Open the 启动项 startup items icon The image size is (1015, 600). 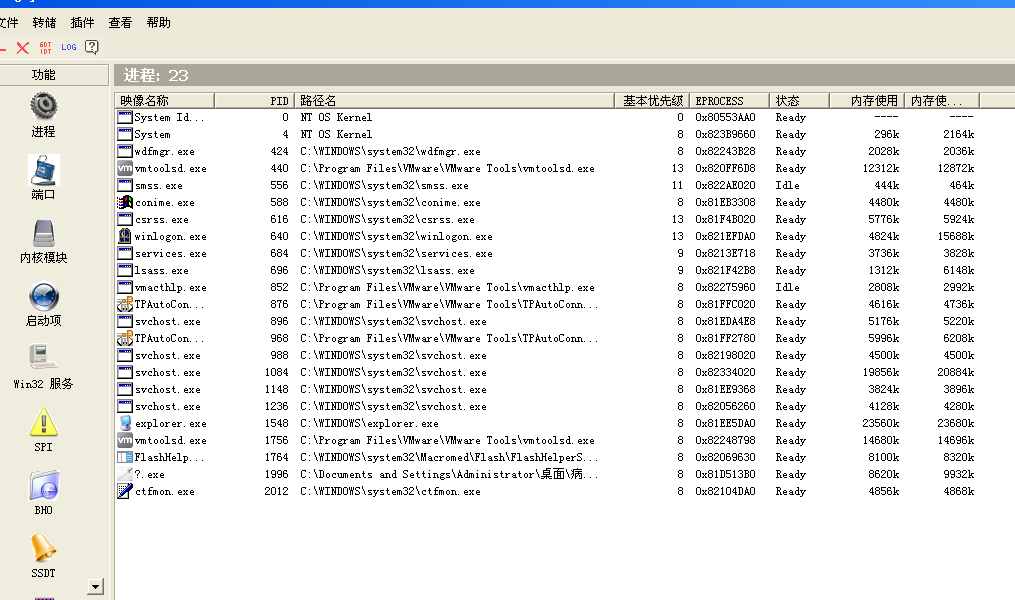click(x=43, y=297)
